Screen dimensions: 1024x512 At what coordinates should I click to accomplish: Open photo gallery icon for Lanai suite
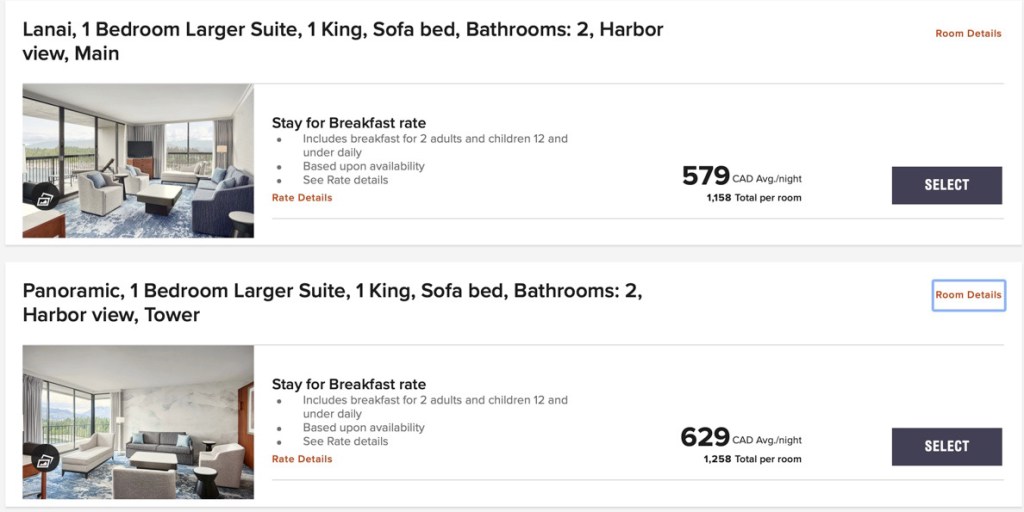(x=44, y=199)
